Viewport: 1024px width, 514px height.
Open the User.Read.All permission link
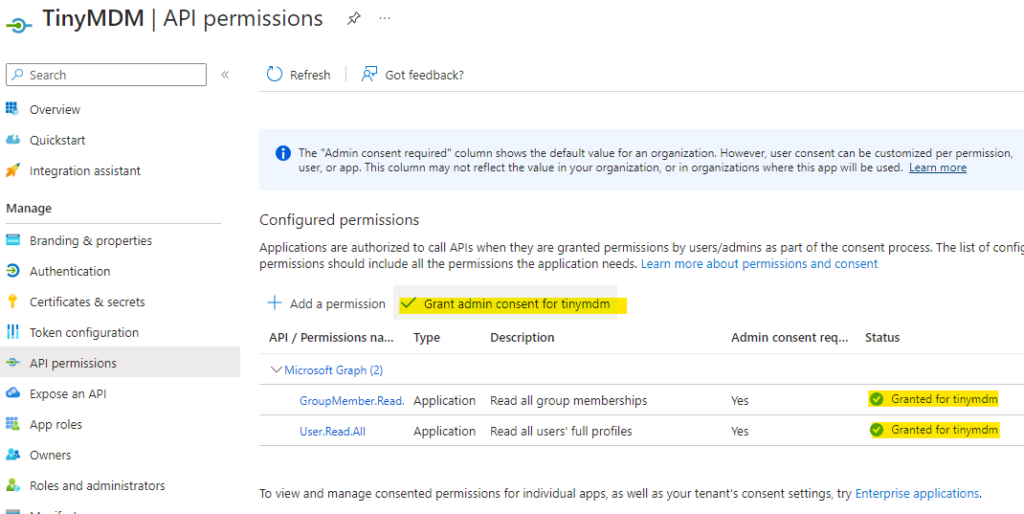332,431
